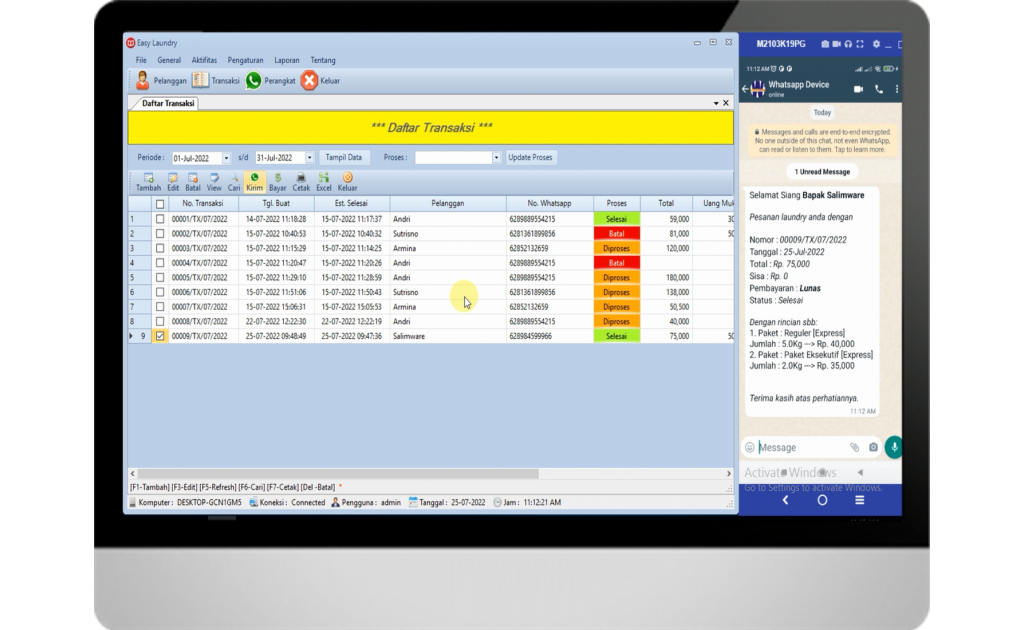Open the Proses filter dropdown
The width and height of the screenshot is (1024, 630).
tap(496, 158)
